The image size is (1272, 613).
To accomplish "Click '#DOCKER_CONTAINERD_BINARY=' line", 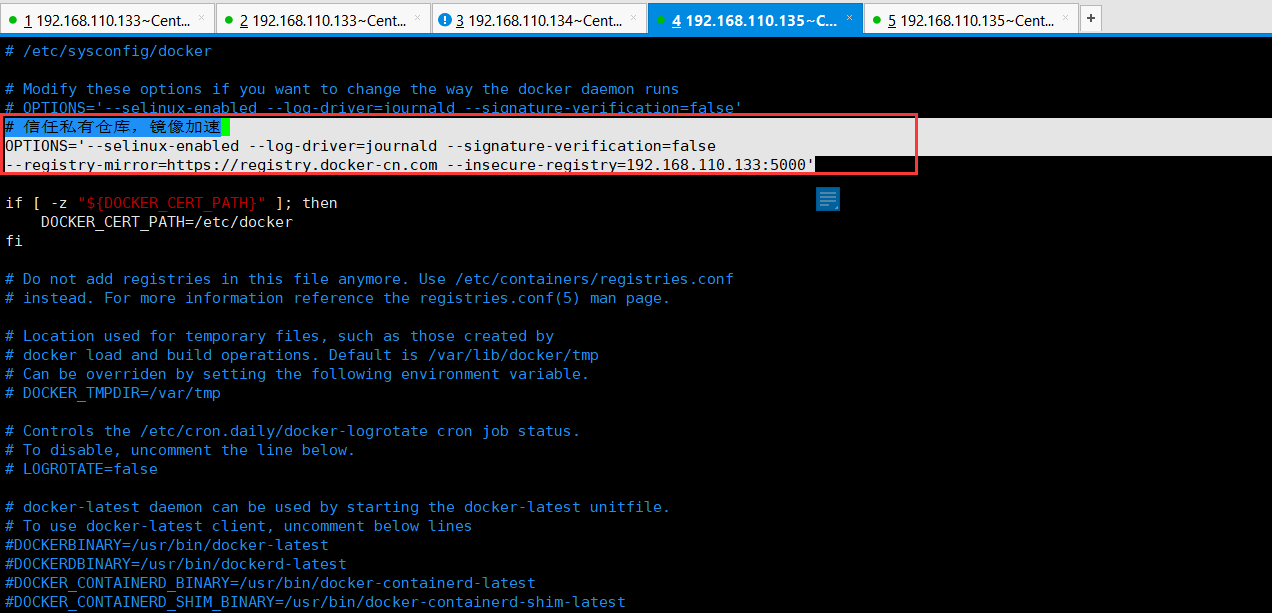I will click(270, 583).
